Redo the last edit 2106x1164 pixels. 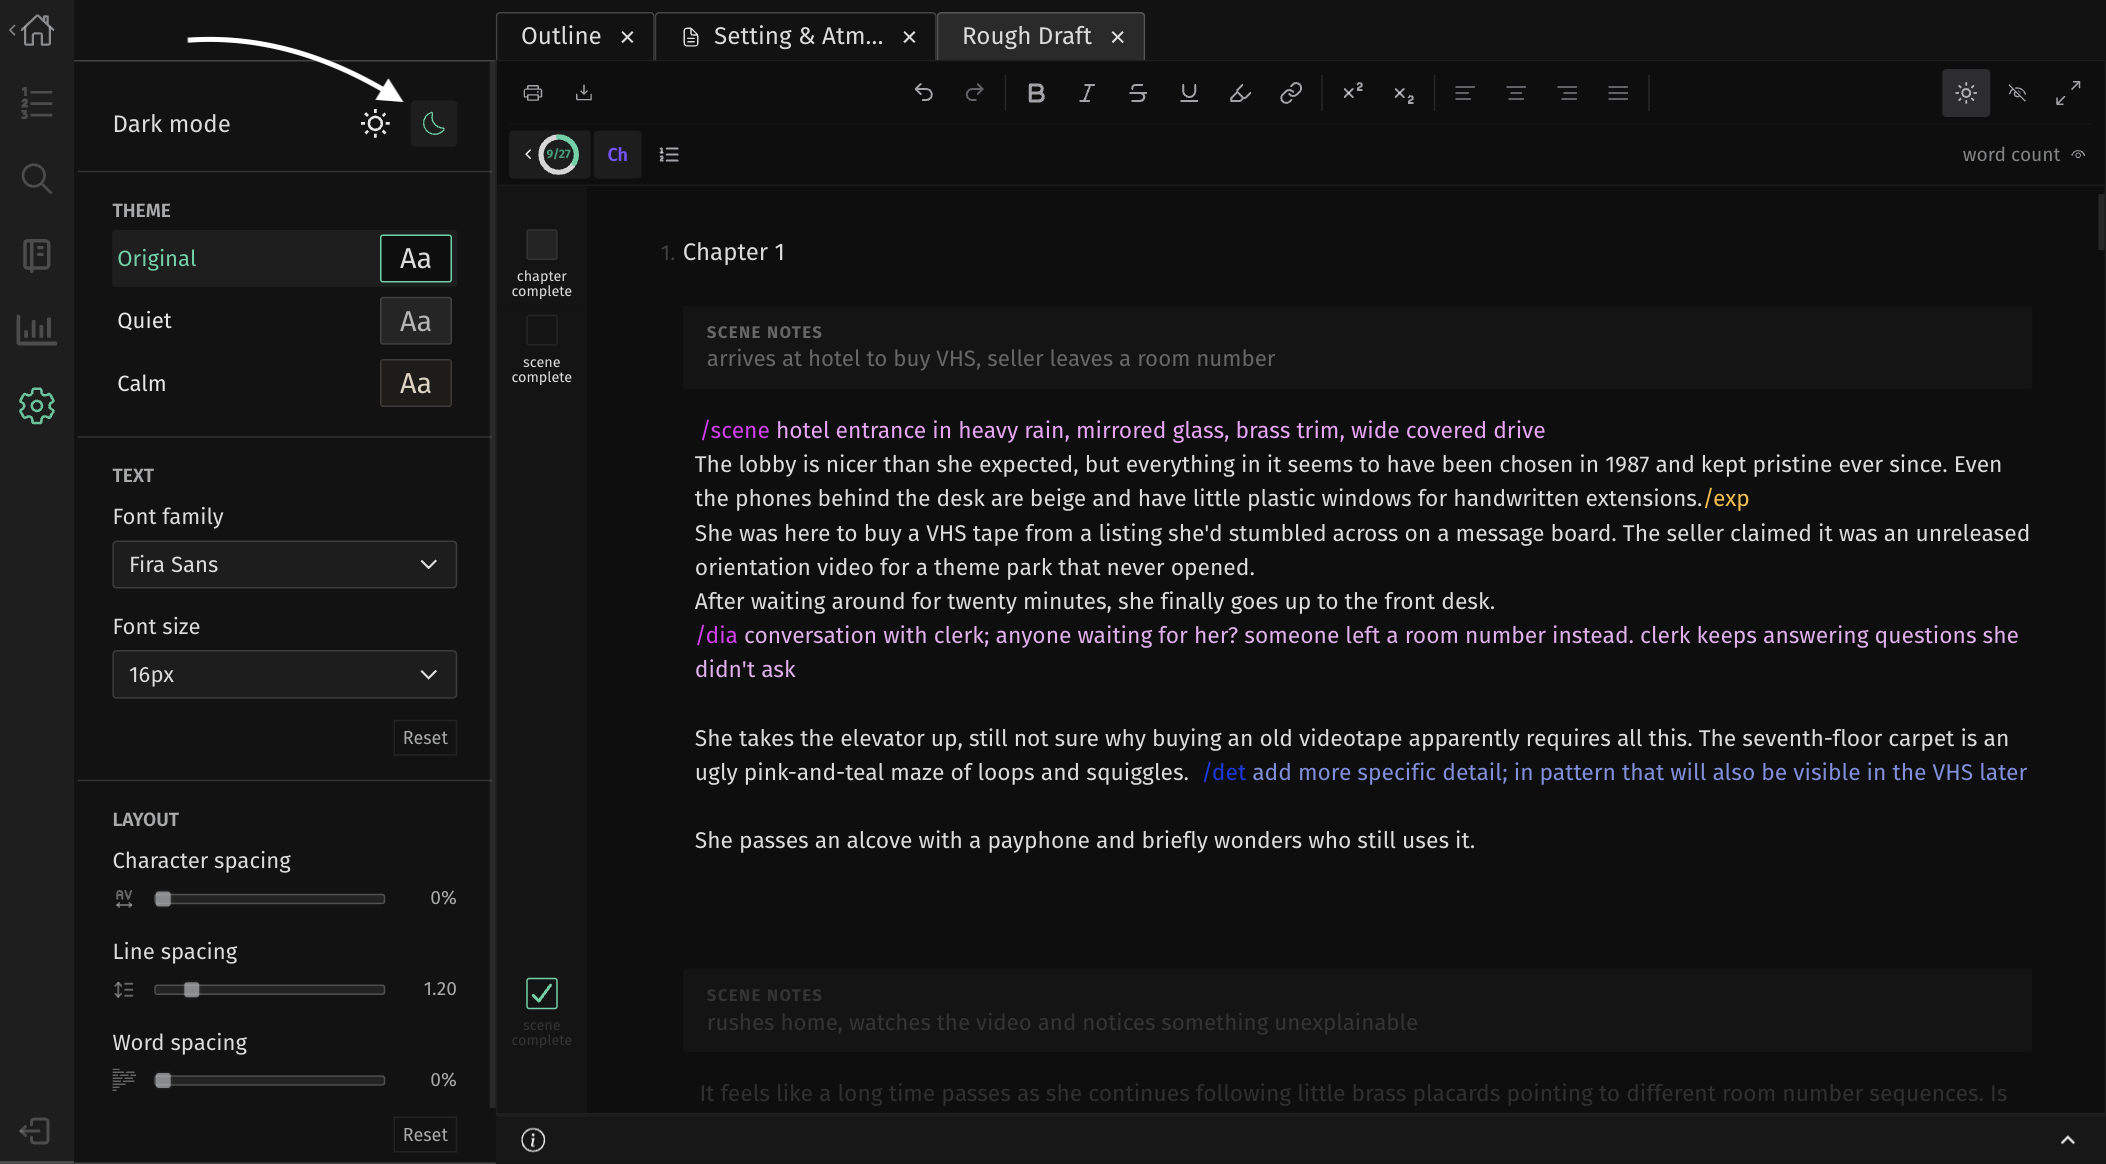(974, 93)
